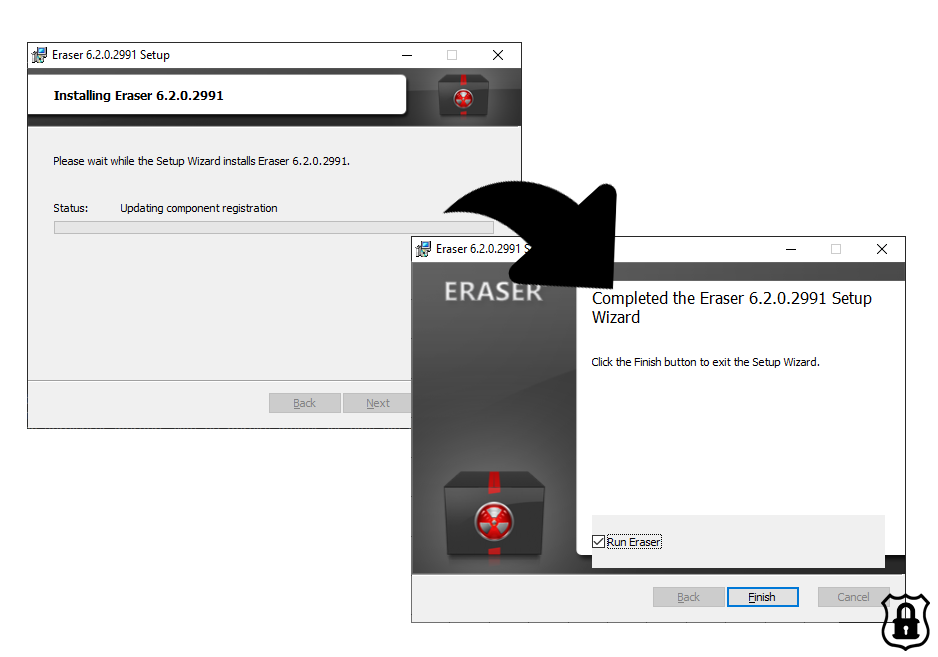Click the Installing Eraser 6.2.0.2991 header

coord(138,96)
